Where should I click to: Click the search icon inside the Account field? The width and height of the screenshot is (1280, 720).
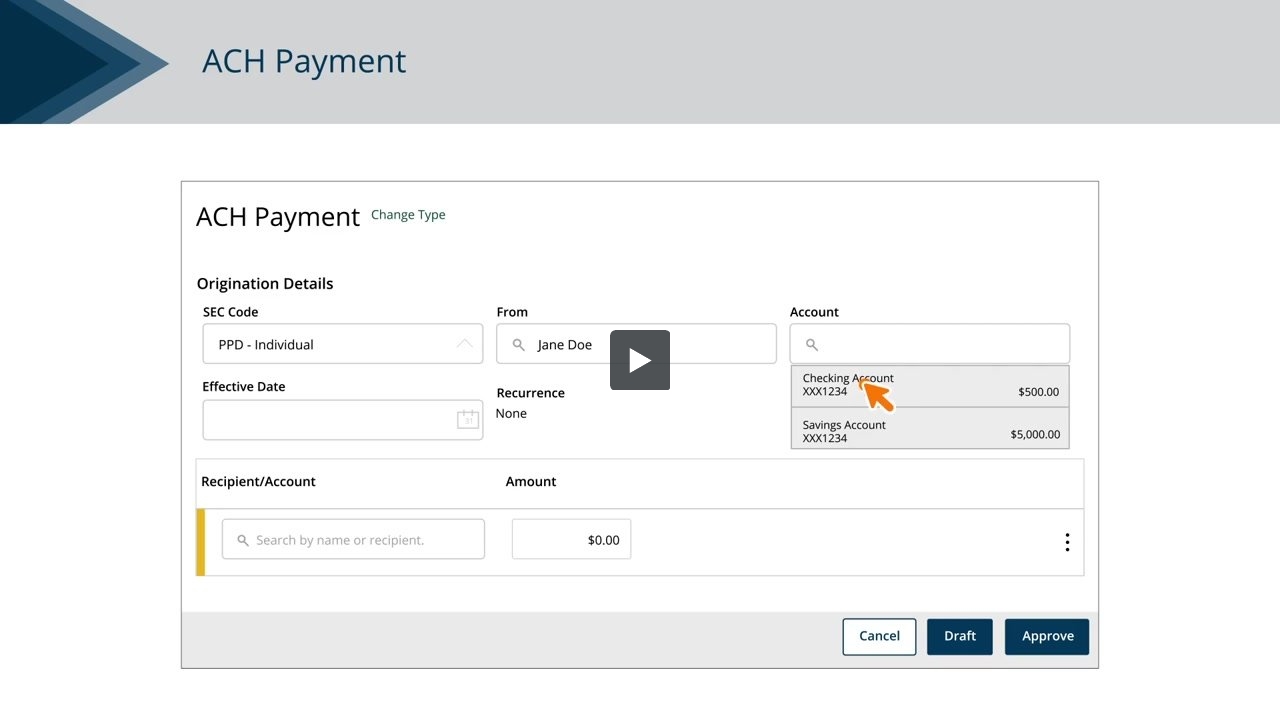pyautogui.click(x=811, y=343)
